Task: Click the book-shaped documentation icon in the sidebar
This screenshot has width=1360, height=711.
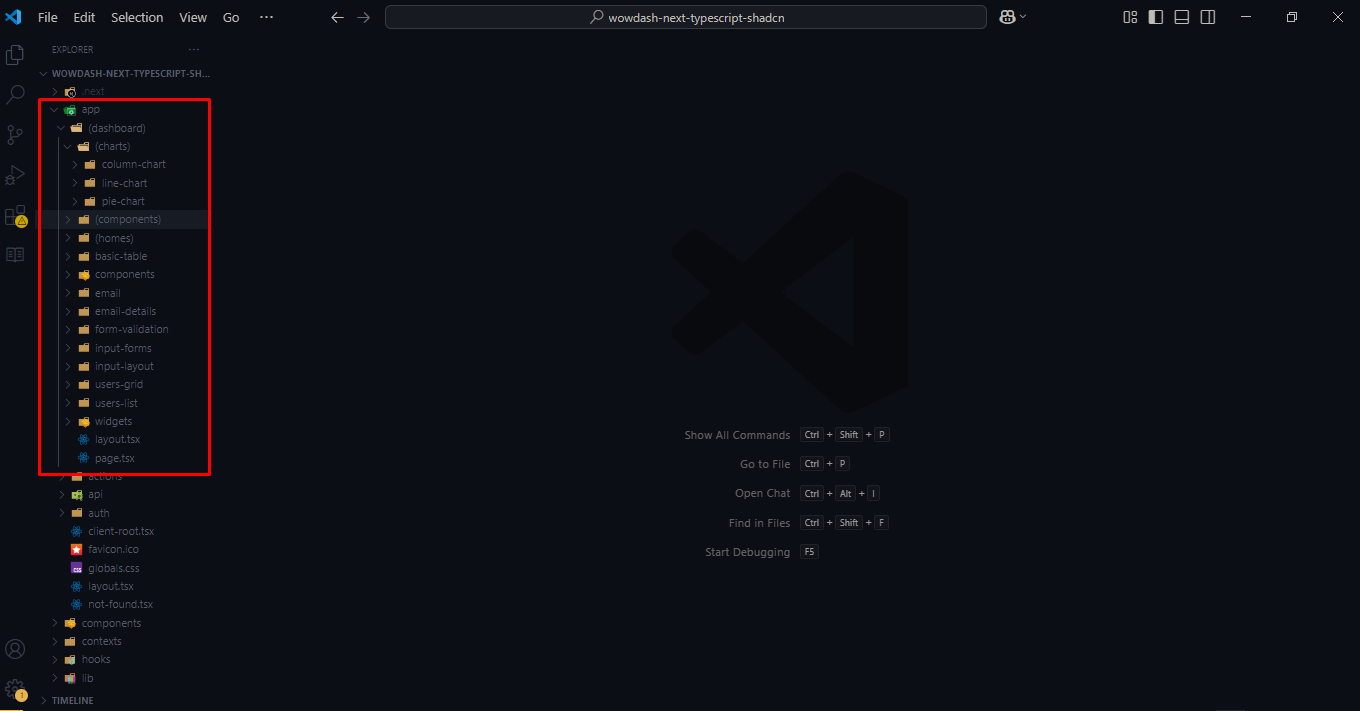Action: (15, 254)
